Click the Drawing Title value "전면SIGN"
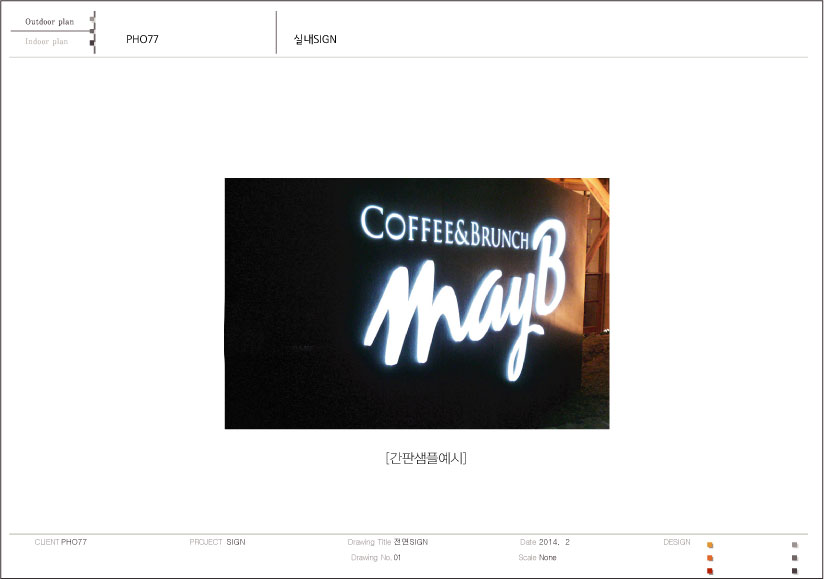Screen dimensions: 824x579 tap(411, 542)
